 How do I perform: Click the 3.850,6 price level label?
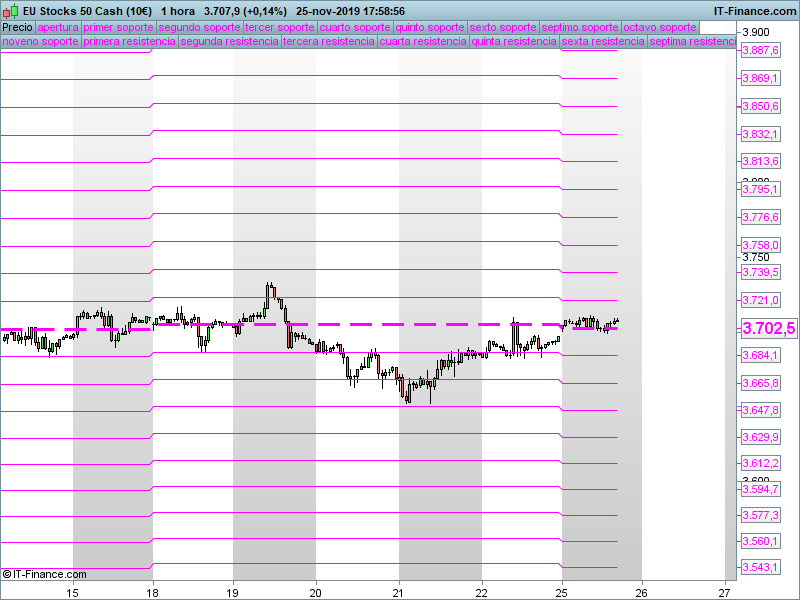[760, 106]
